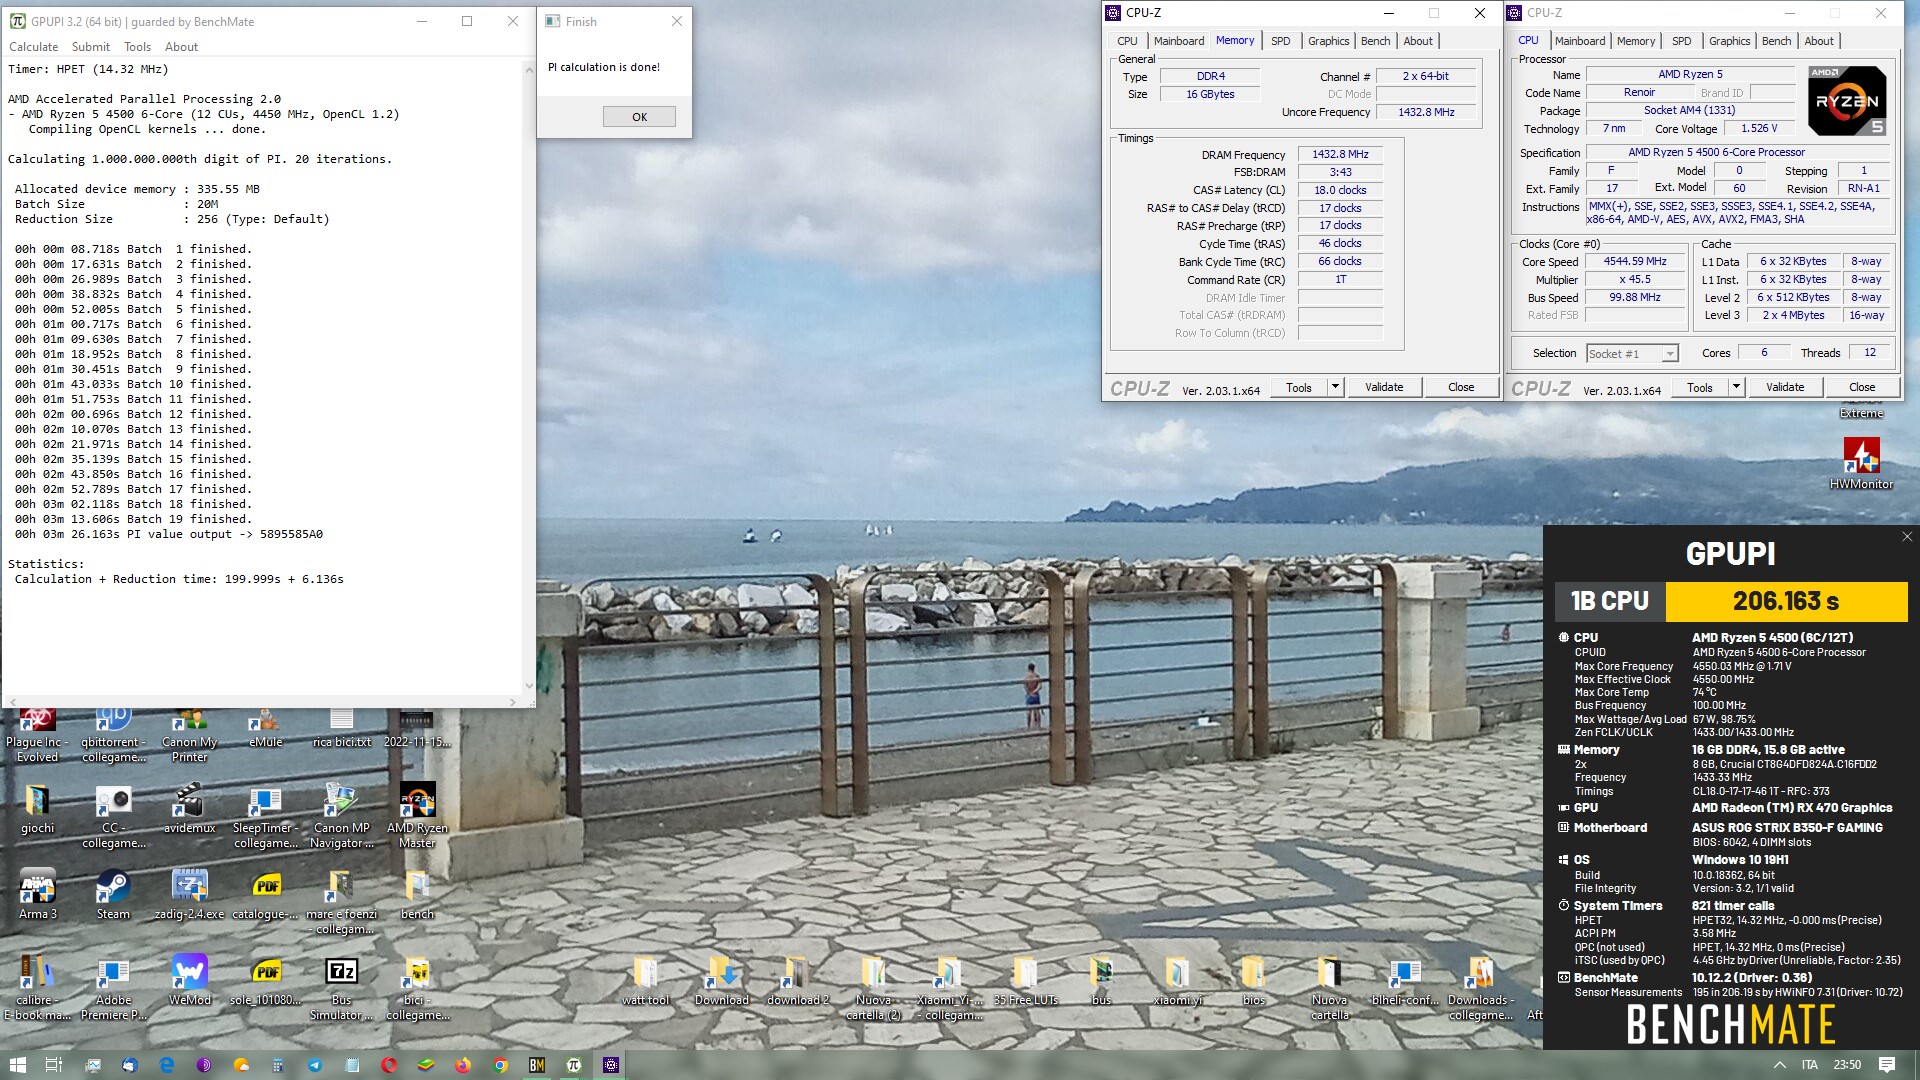Open the About menu in GPUPI
The height and width of the screenshot is (1080, 1920).
coord(181,47)
